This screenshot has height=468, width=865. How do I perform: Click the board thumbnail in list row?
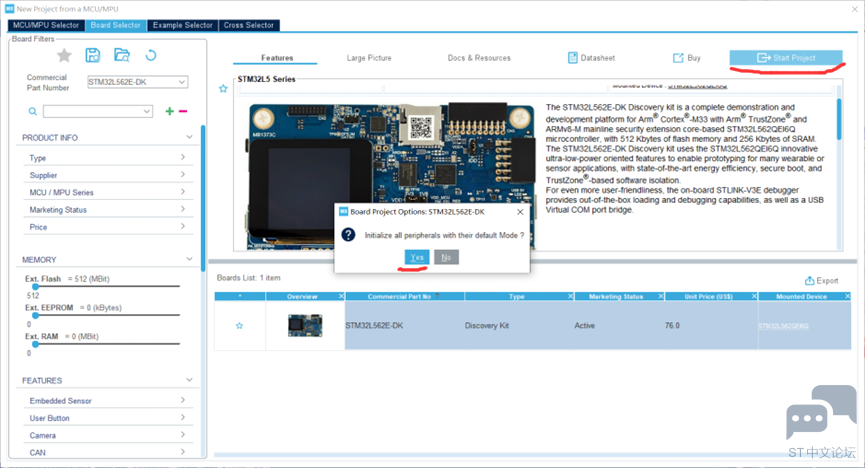coord(305,326)
